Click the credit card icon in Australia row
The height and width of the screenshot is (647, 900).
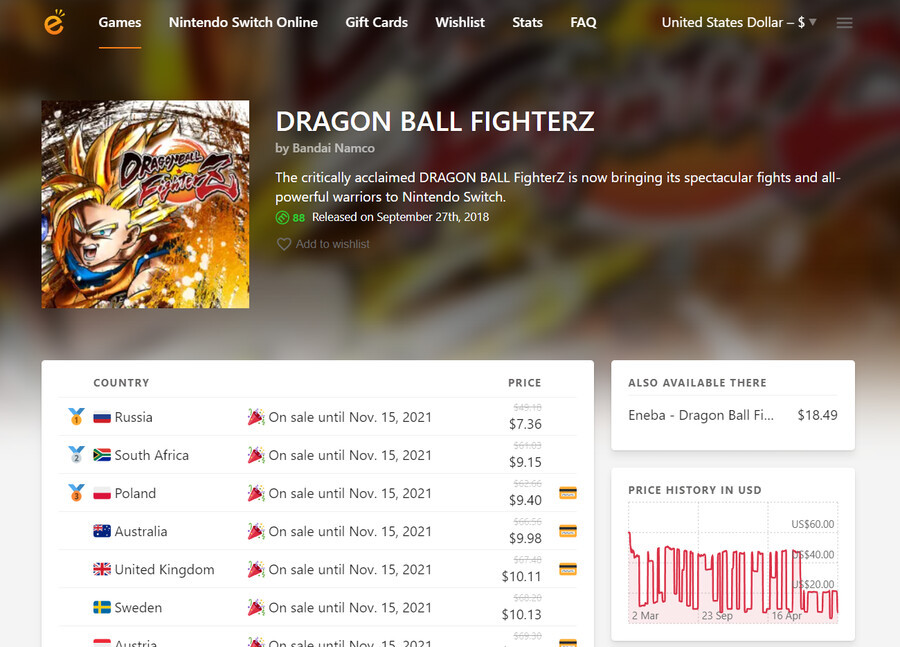click(x=568, y=531)
